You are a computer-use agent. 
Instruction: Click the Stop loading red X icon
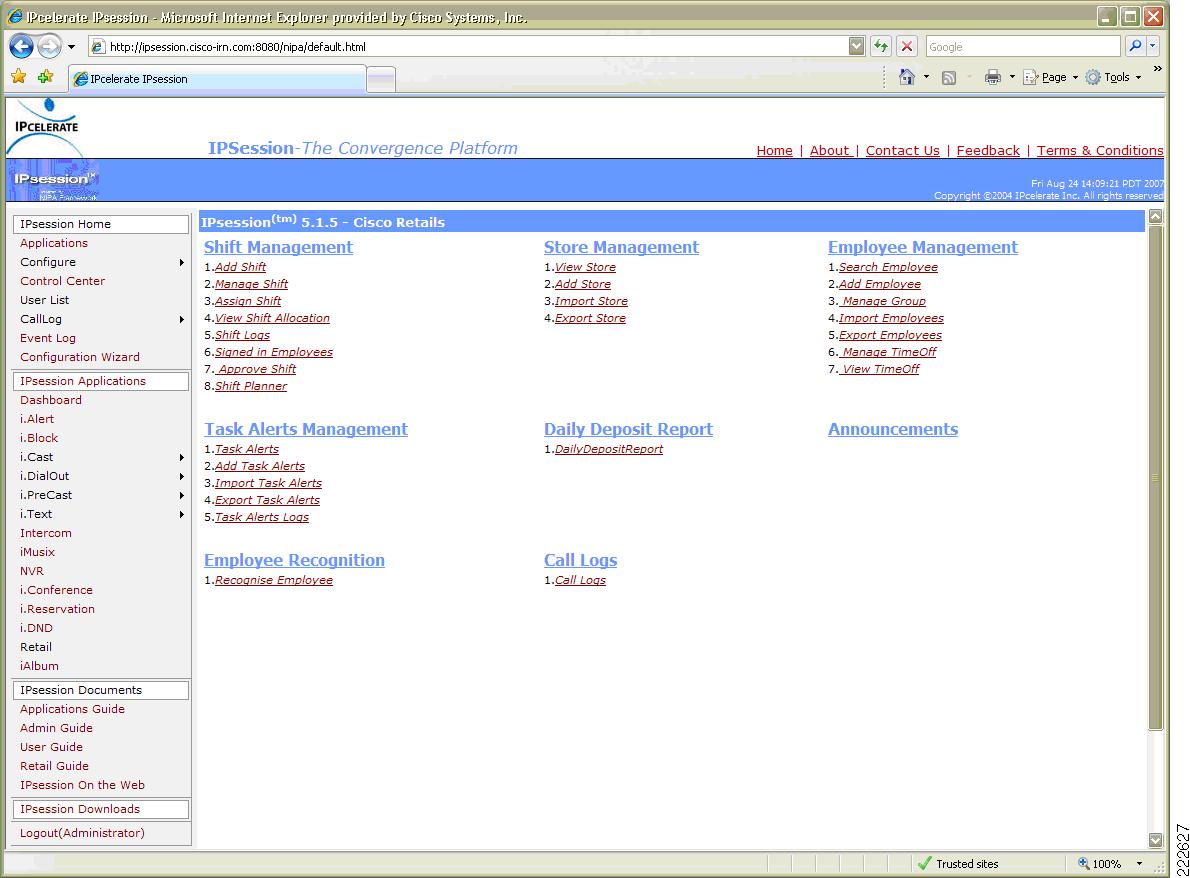click(x=906, y=46)
